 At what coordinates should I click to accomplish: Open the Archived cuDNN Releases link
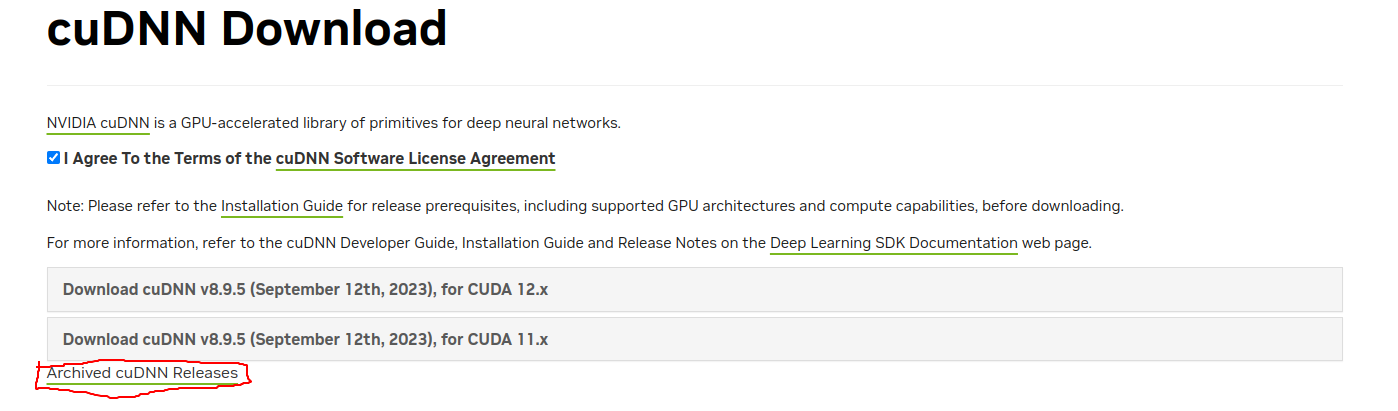[142, 373]
